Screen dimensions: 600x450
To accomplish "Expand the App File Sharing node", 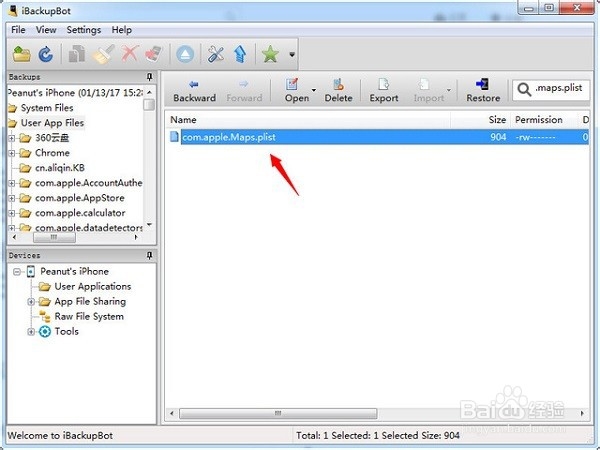I will (x=31, y=302).
